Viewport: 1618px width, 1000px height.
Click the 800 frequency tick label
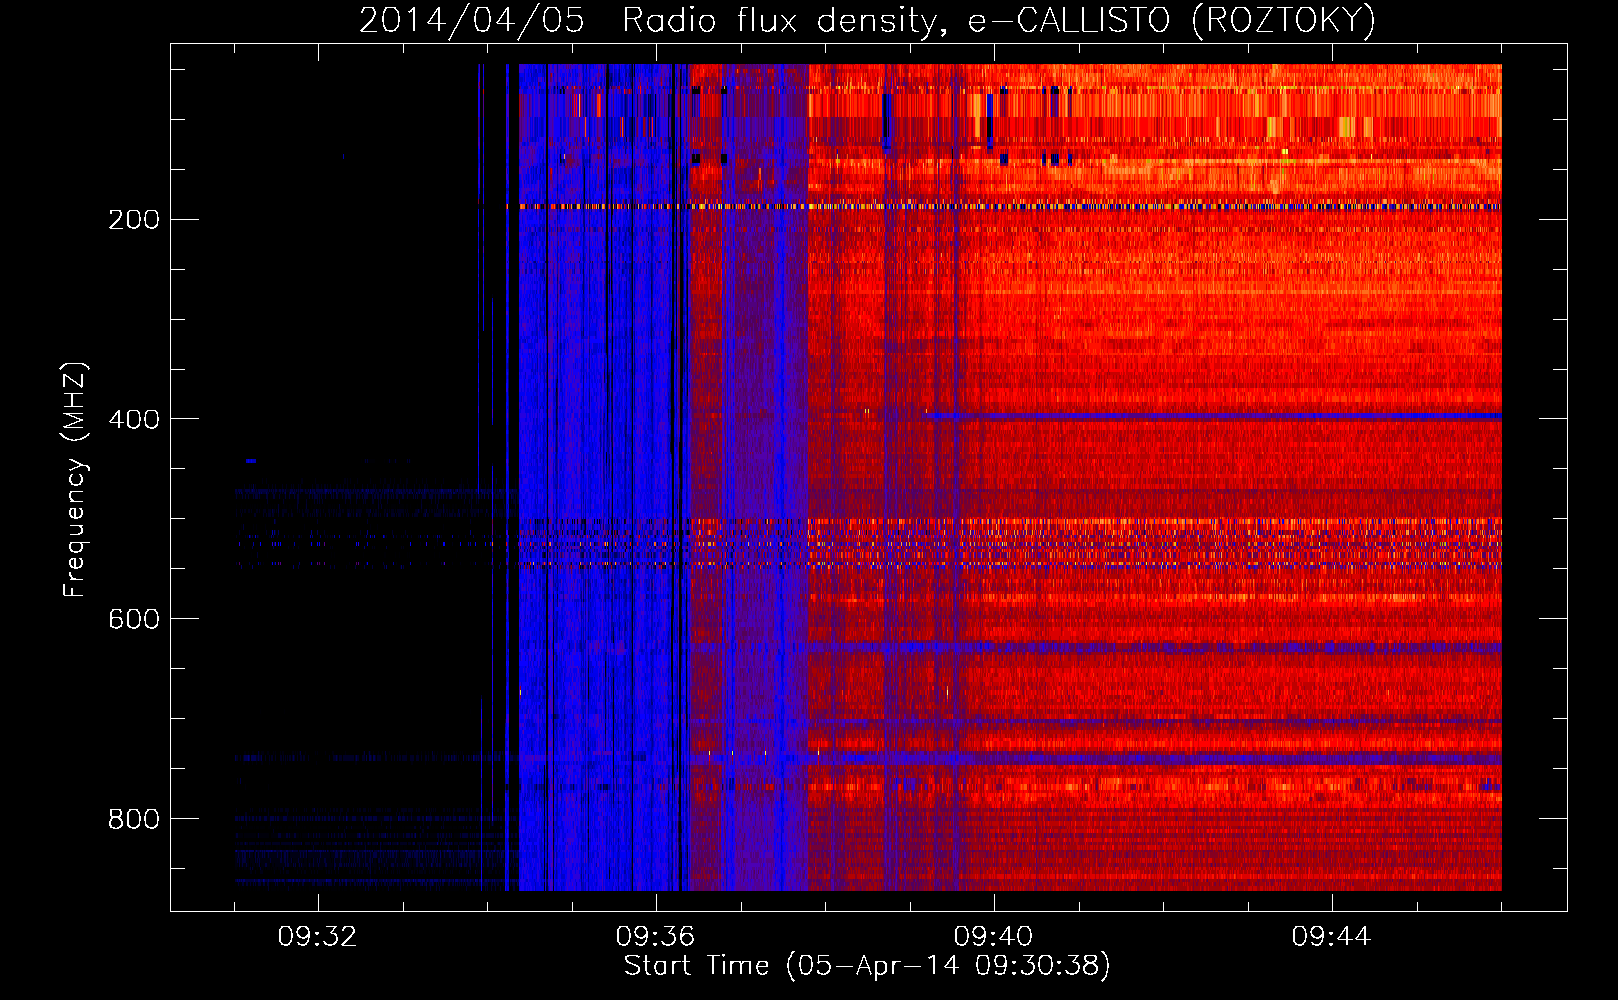[x=134, y=819]
